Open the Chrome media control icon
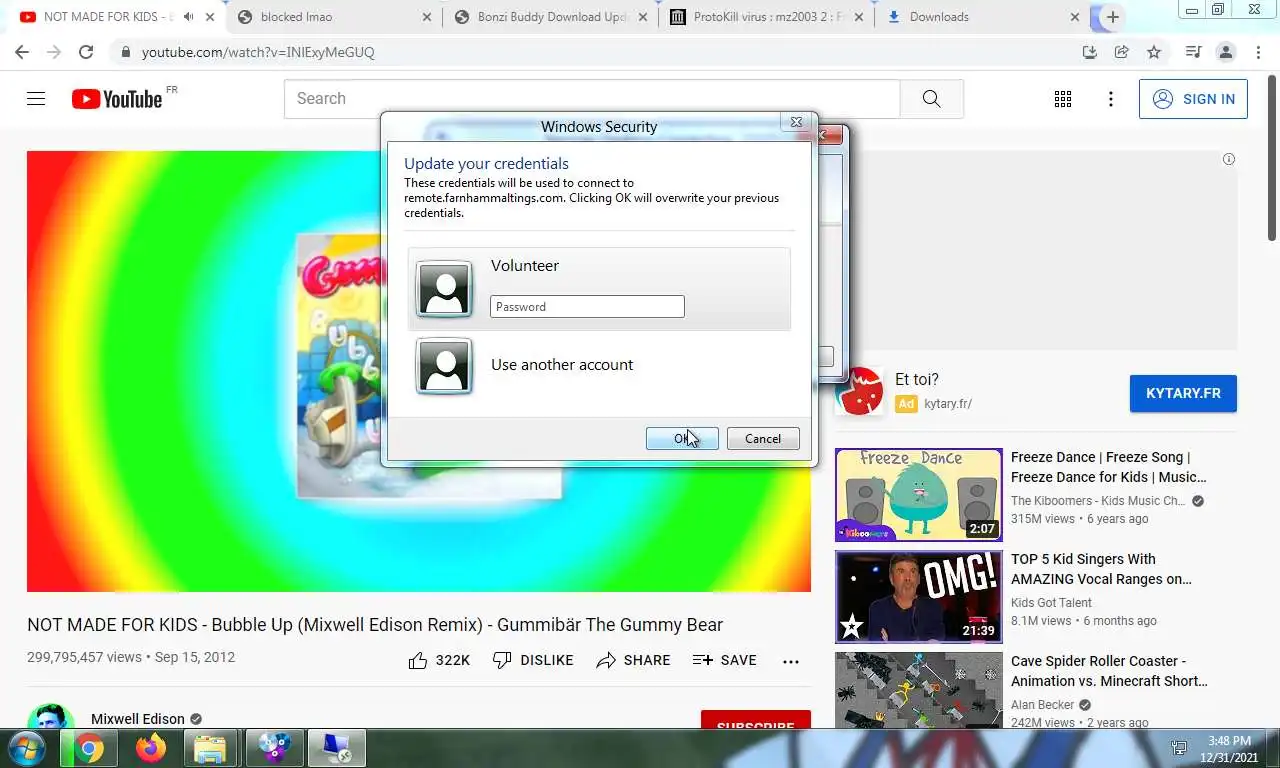The image size is (1280, 768). 1193,52
